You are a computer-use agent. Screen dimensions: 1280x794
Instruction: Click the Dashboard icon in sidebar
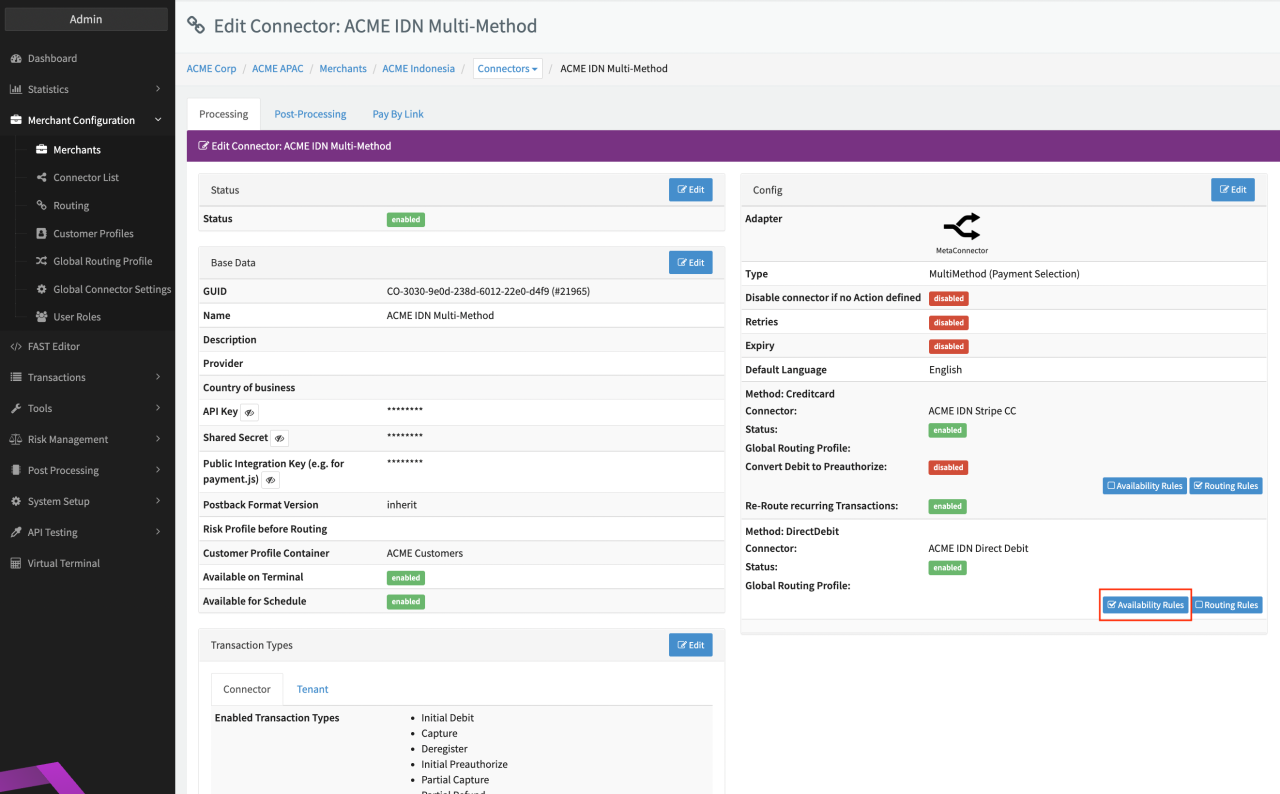click(x=16, y=59)
